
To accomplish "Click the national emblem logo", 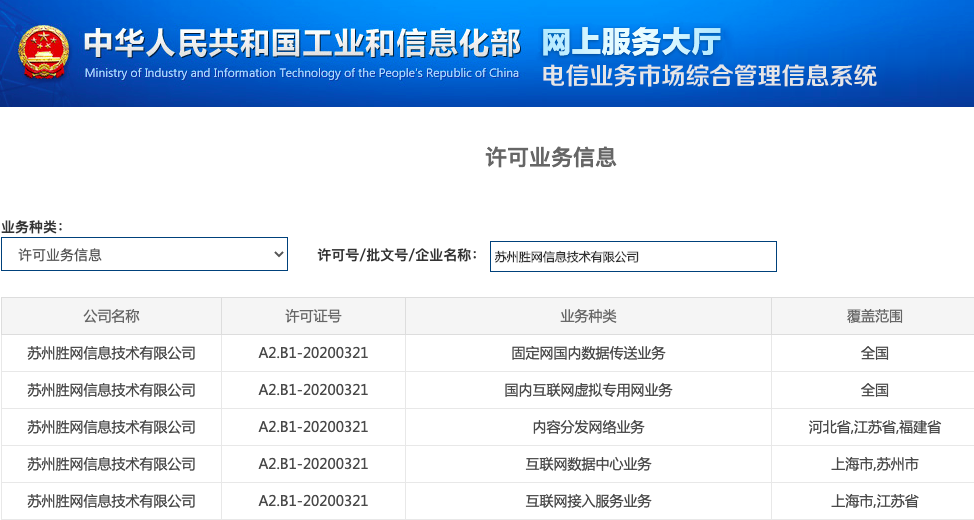I will tap(43, 52).
